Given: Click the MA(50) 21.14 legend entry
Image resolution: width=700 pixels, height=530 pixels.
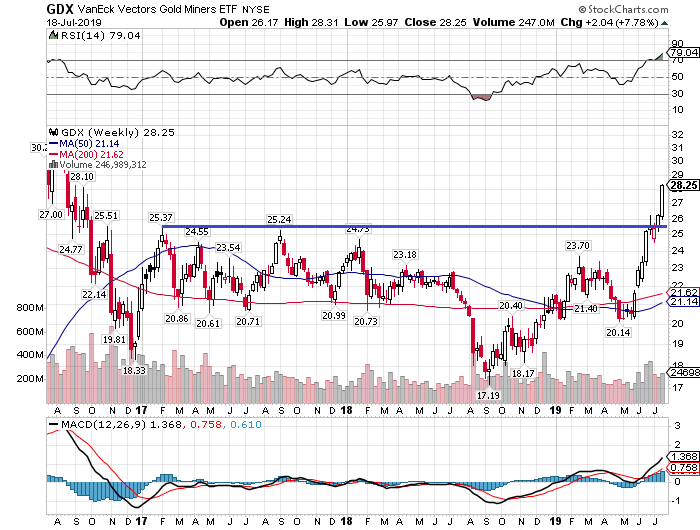Looking at the screenshot, I should (x=84, y=143).
